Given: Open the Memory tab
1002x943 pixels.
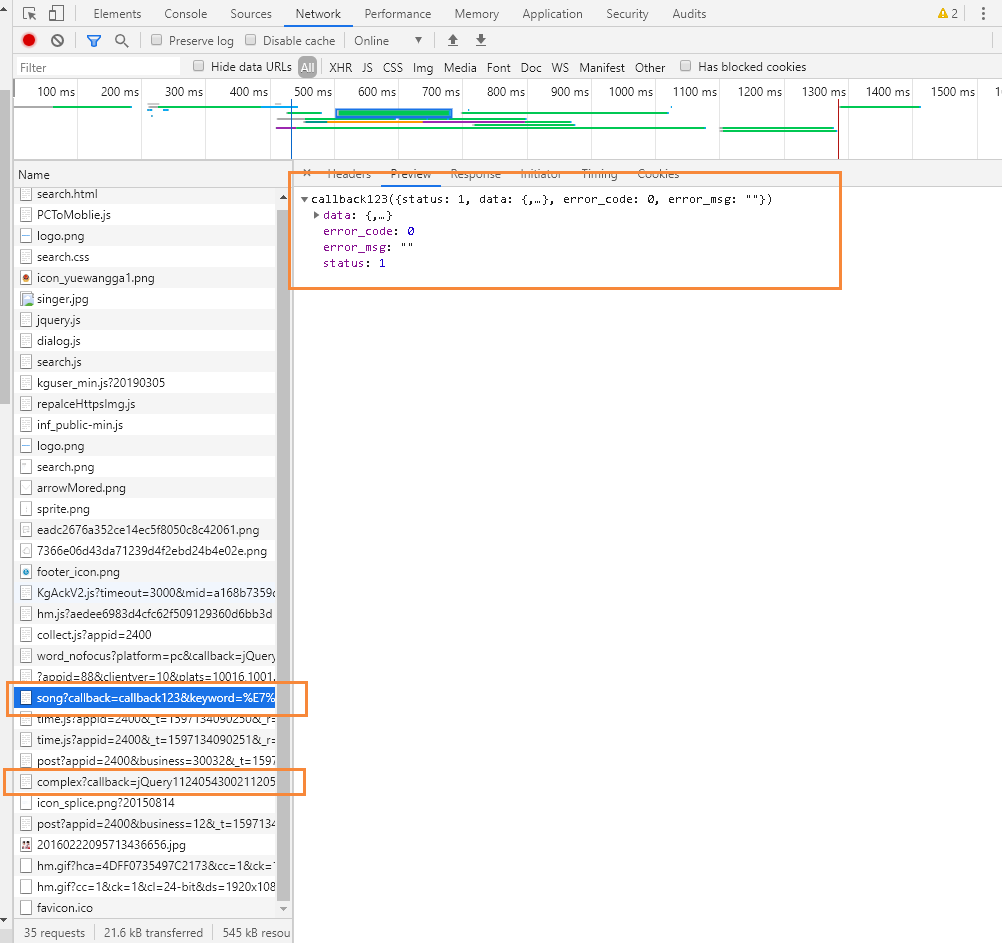Looking at the screenshot, I should click(x=477, y=13).
